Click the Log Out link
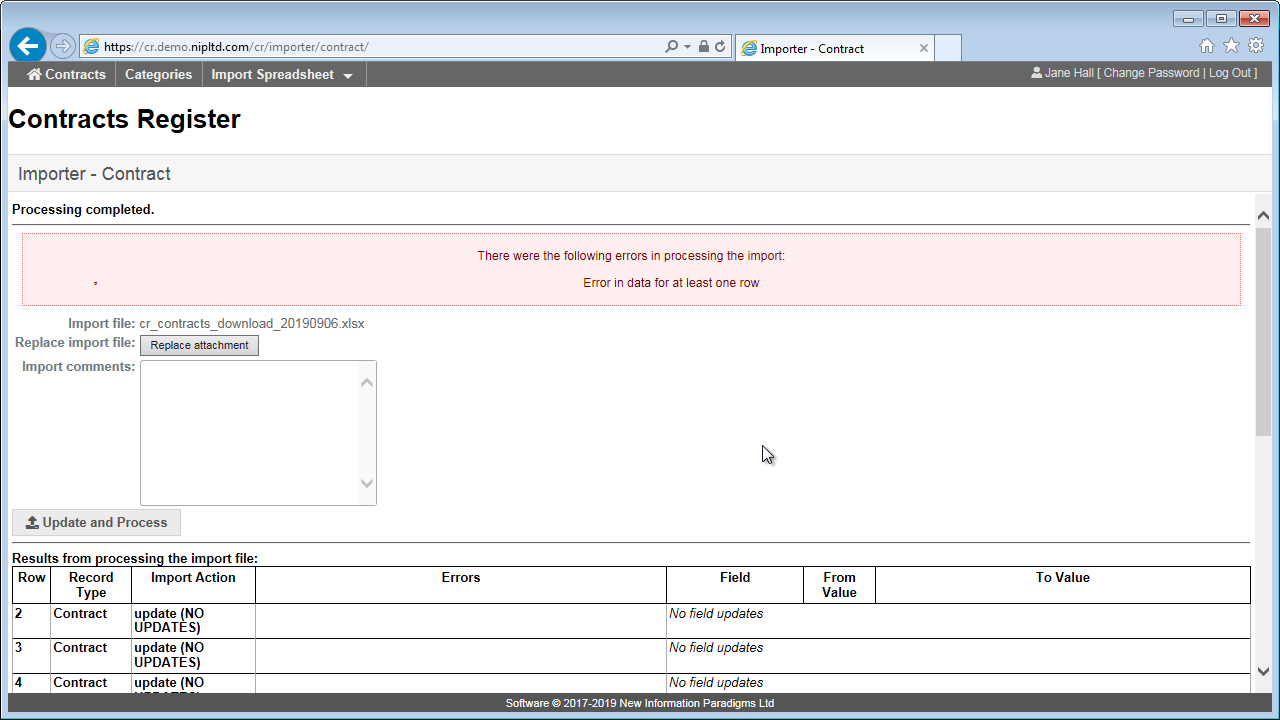Image resolution: width=1280 pixels, height=720 pixels. [x=1230, y=73]
